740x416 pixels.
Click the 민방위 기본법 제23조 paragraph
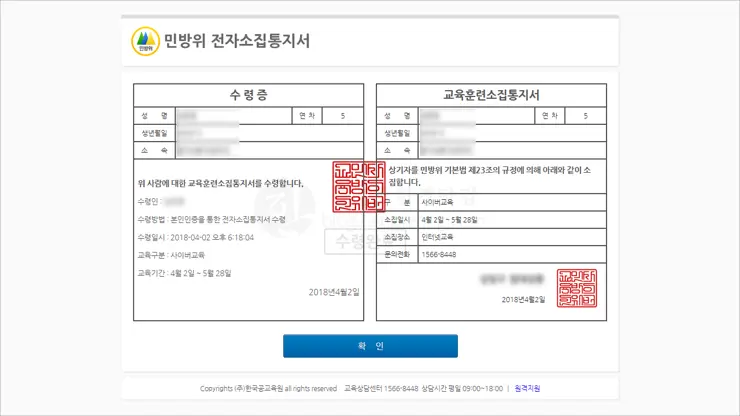coord(489,176)
